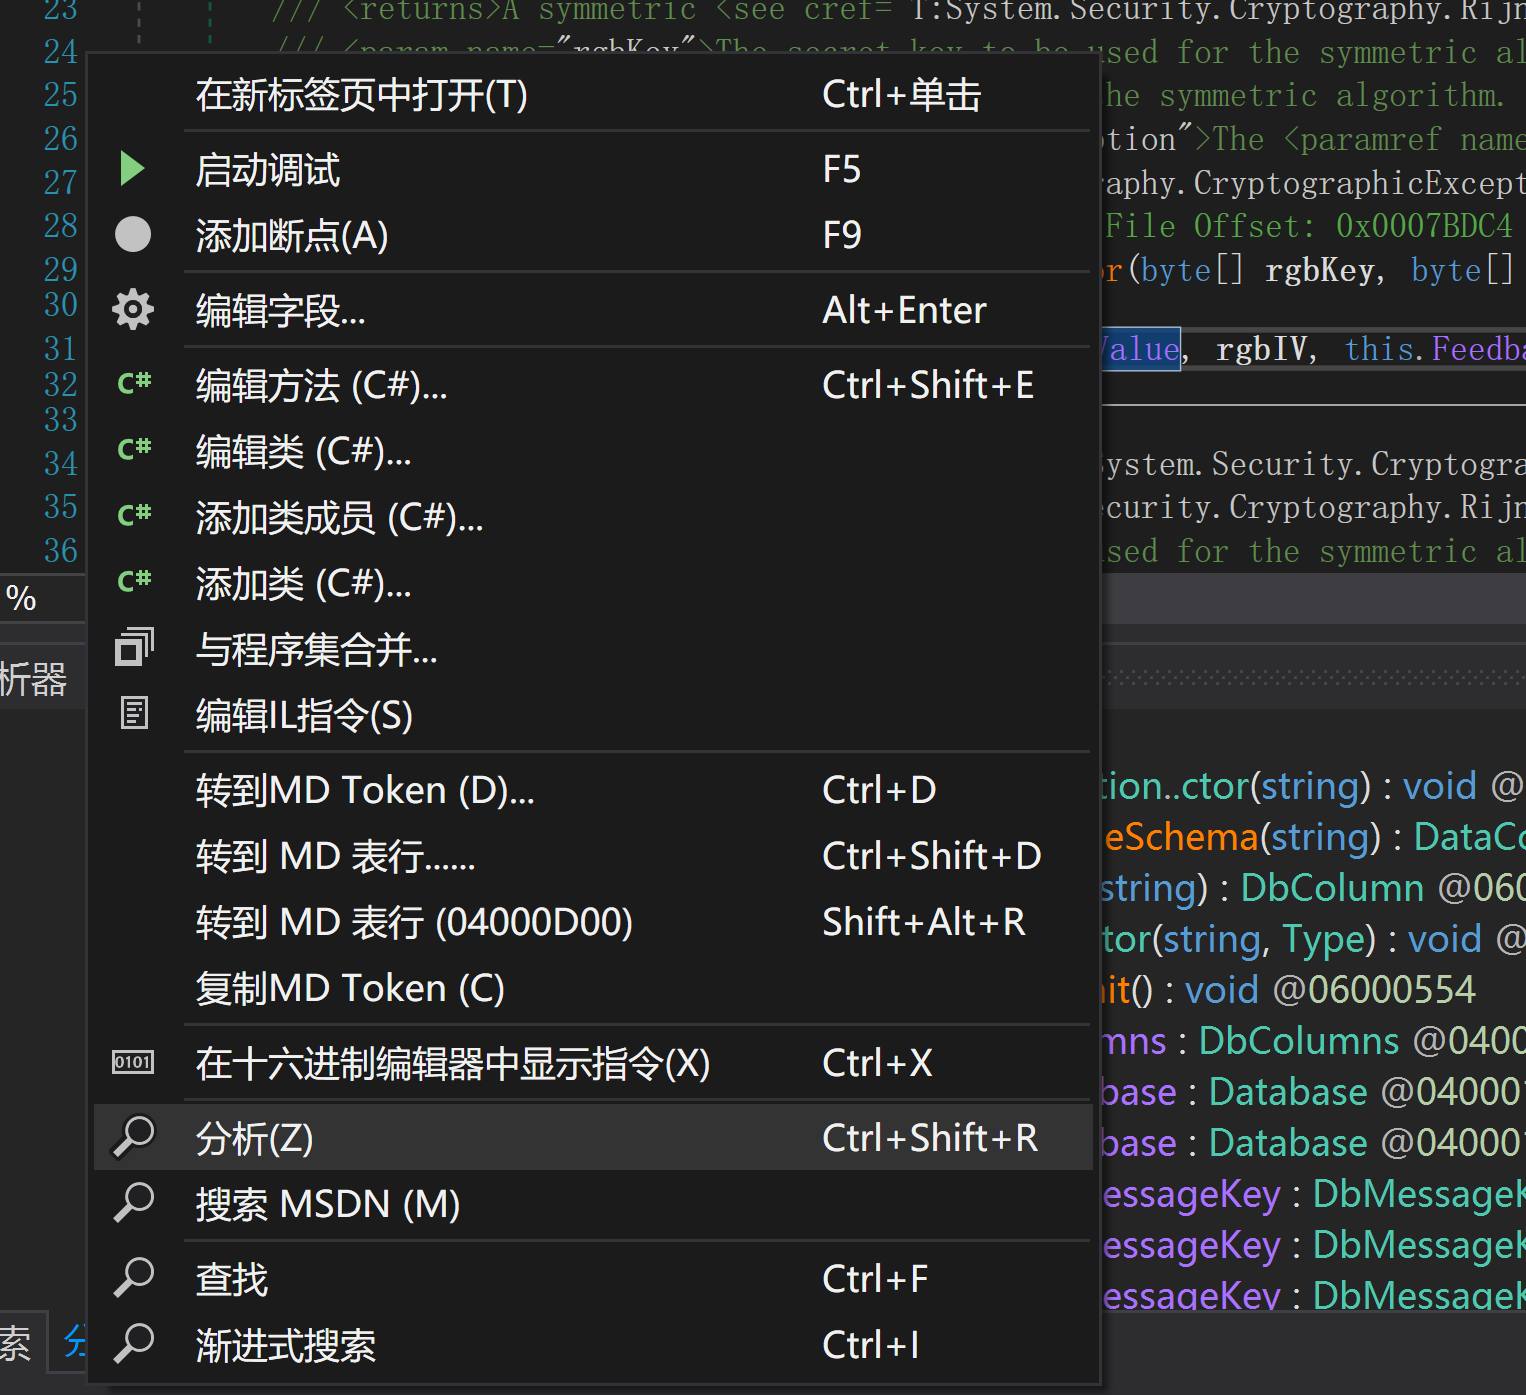Click 'rgbKey' parameter in code editor
This screenshot has height=1395, width=1526.
(1319, 270)
